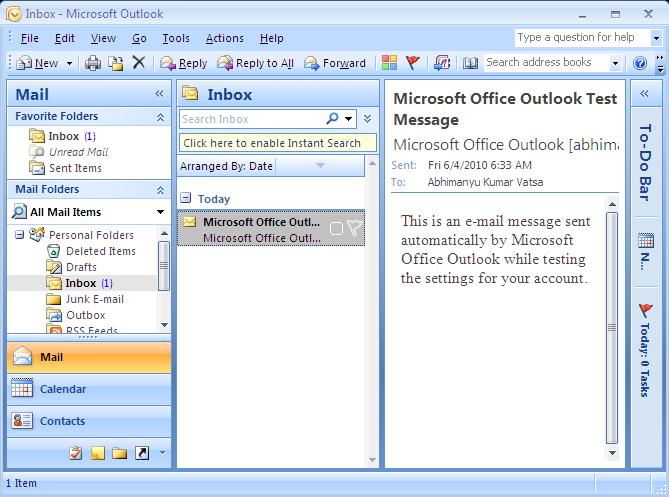Viewport: 669px width, 497px height.
Task: Select the Junk E-mail folder
Action: pyautogui.click(x=85, y=299)
